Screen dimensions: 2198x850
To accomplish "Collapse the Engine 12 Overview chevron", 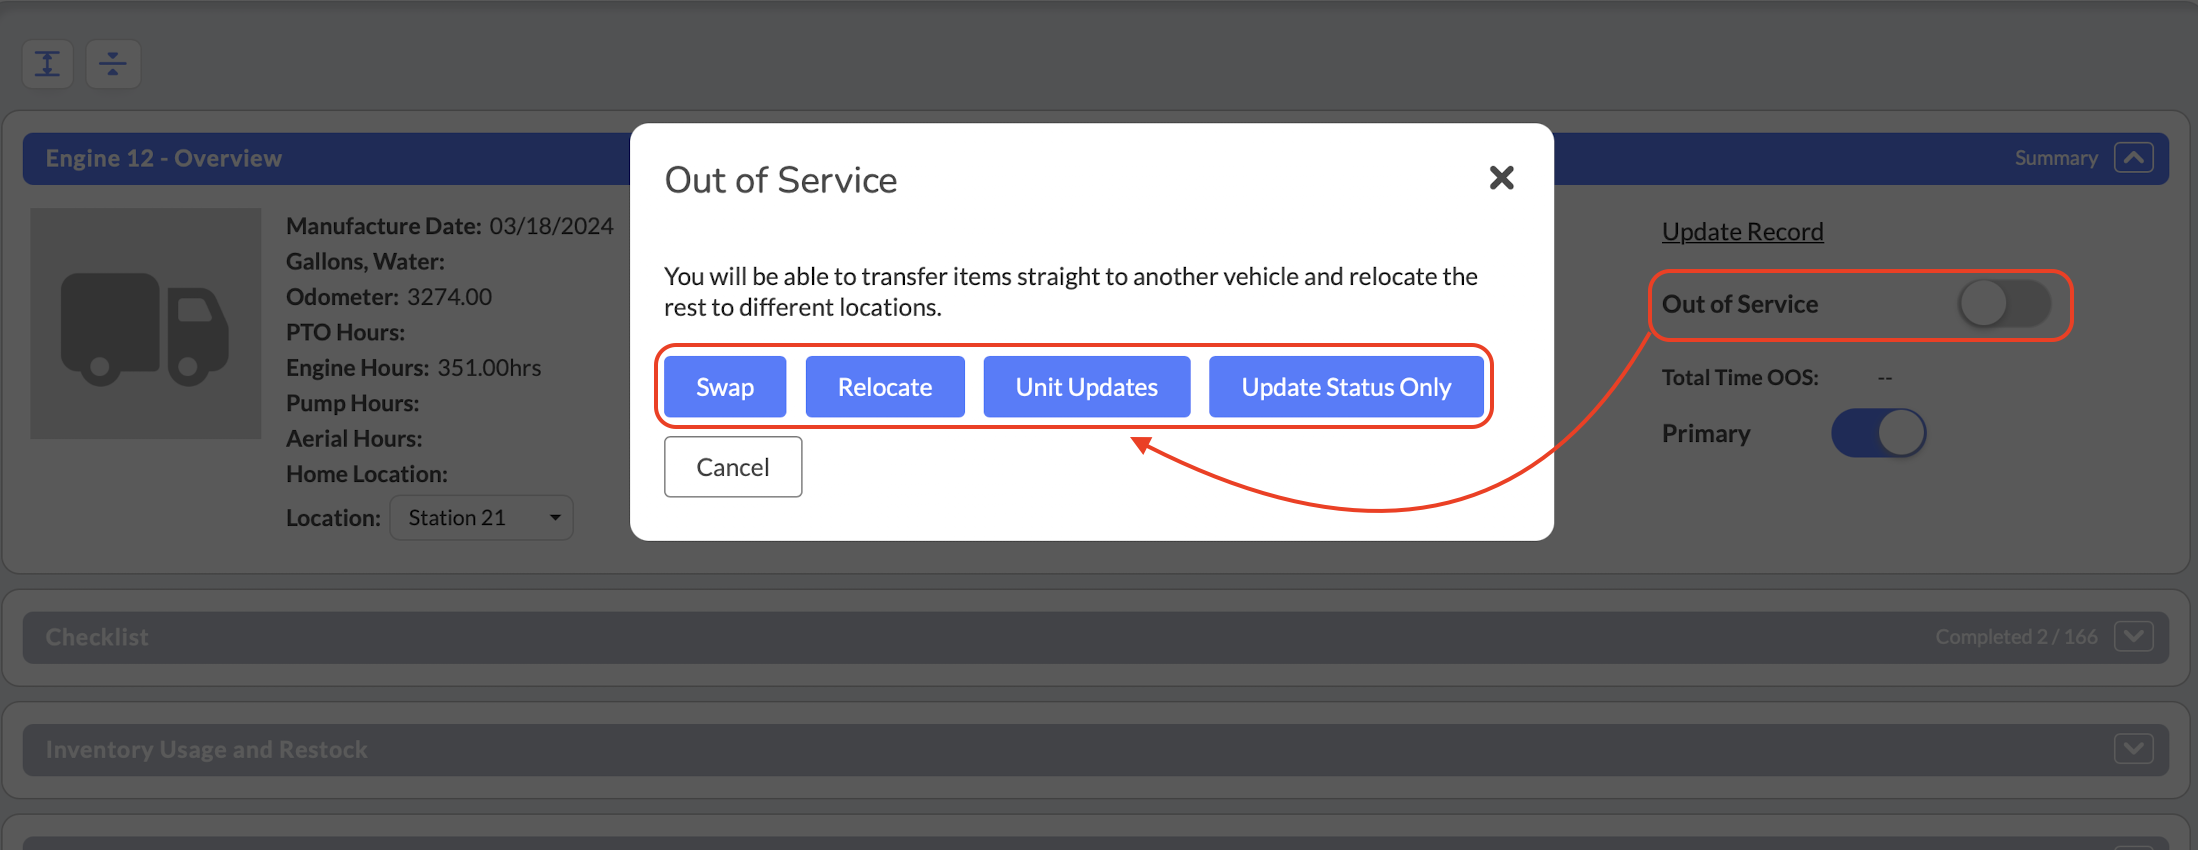I will pos(2133,158).
